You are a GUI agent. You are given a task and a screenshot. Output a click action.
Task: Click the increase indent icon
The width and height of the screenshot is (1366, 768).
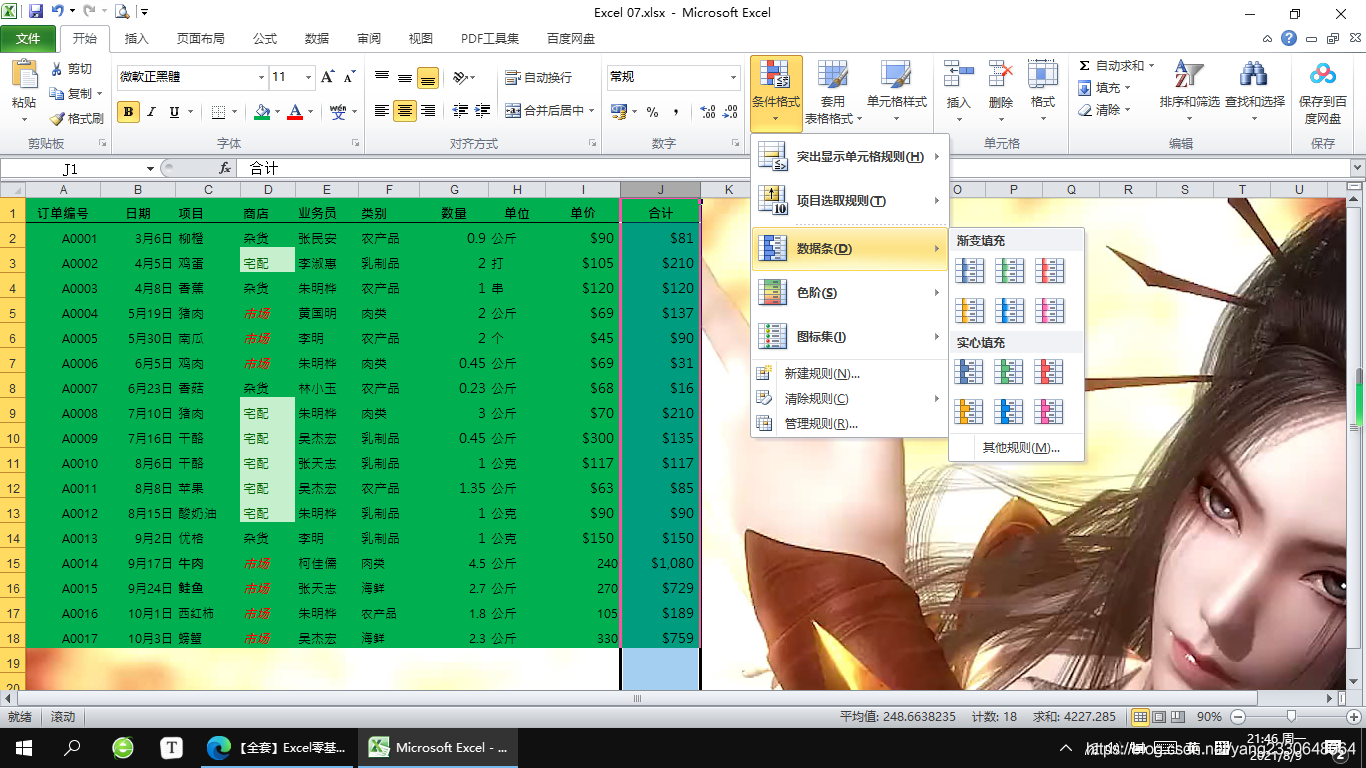[x=483, y=111]
